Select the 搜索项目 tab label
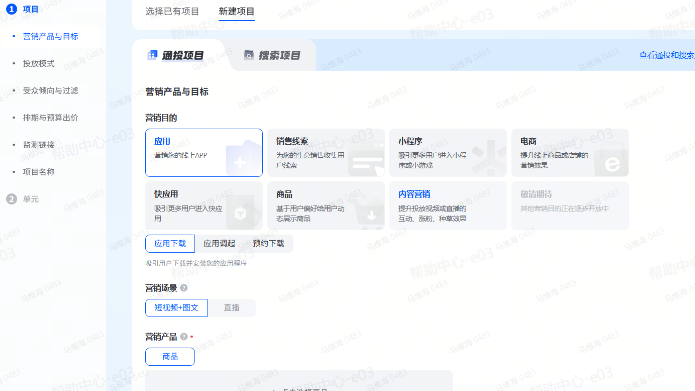This screenshot has height=391, width=695. click(279, 55)
